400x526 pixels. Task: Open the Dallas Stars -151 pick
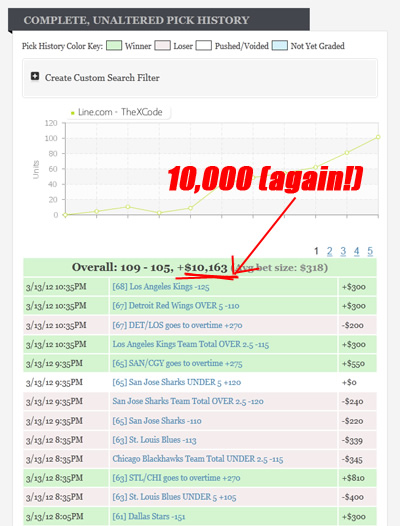tap(149, 516)
